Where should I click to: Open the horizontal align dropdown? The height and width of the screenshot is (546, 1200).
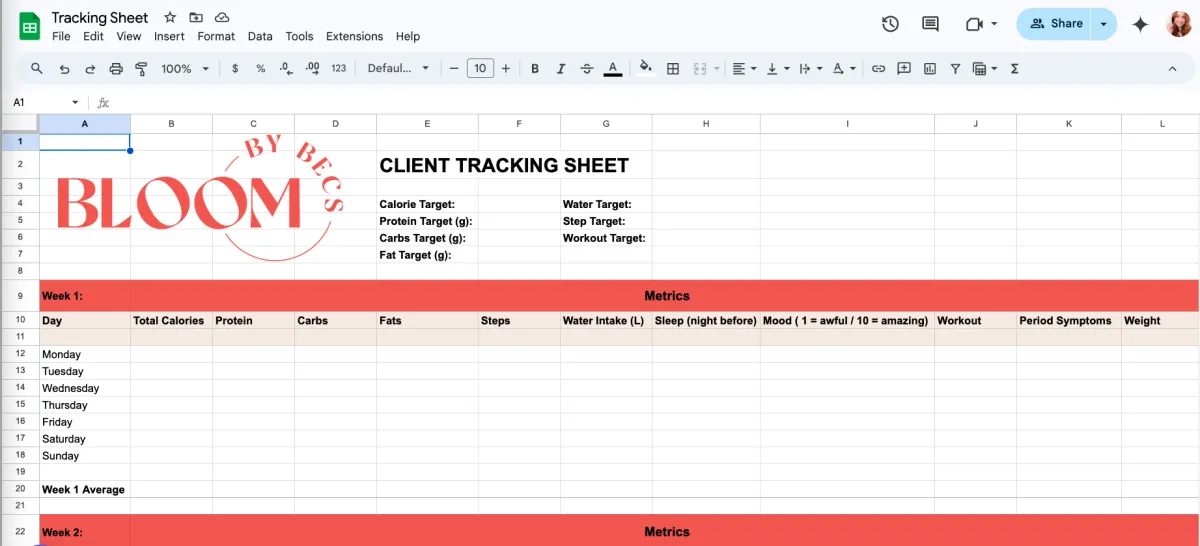[745, 69]
